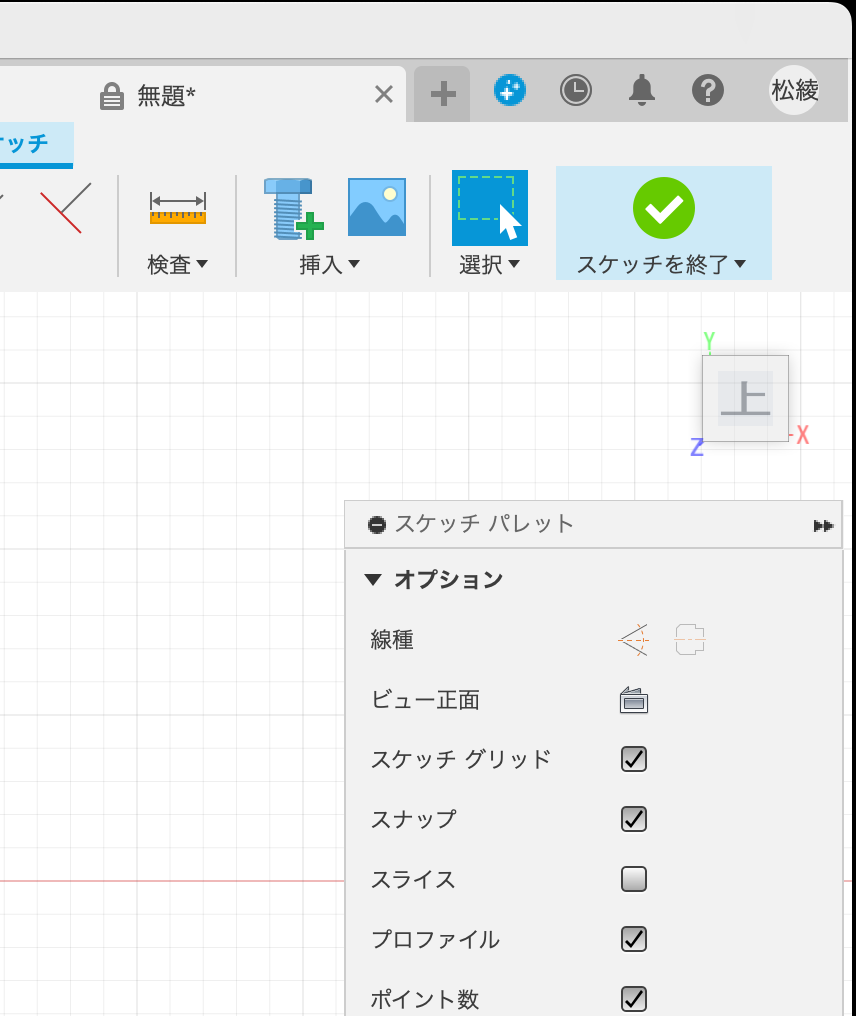The height and width of the screenshot is (1016, 856).
Task: Enable the スライス checkbox
Action: click(633, 879)
